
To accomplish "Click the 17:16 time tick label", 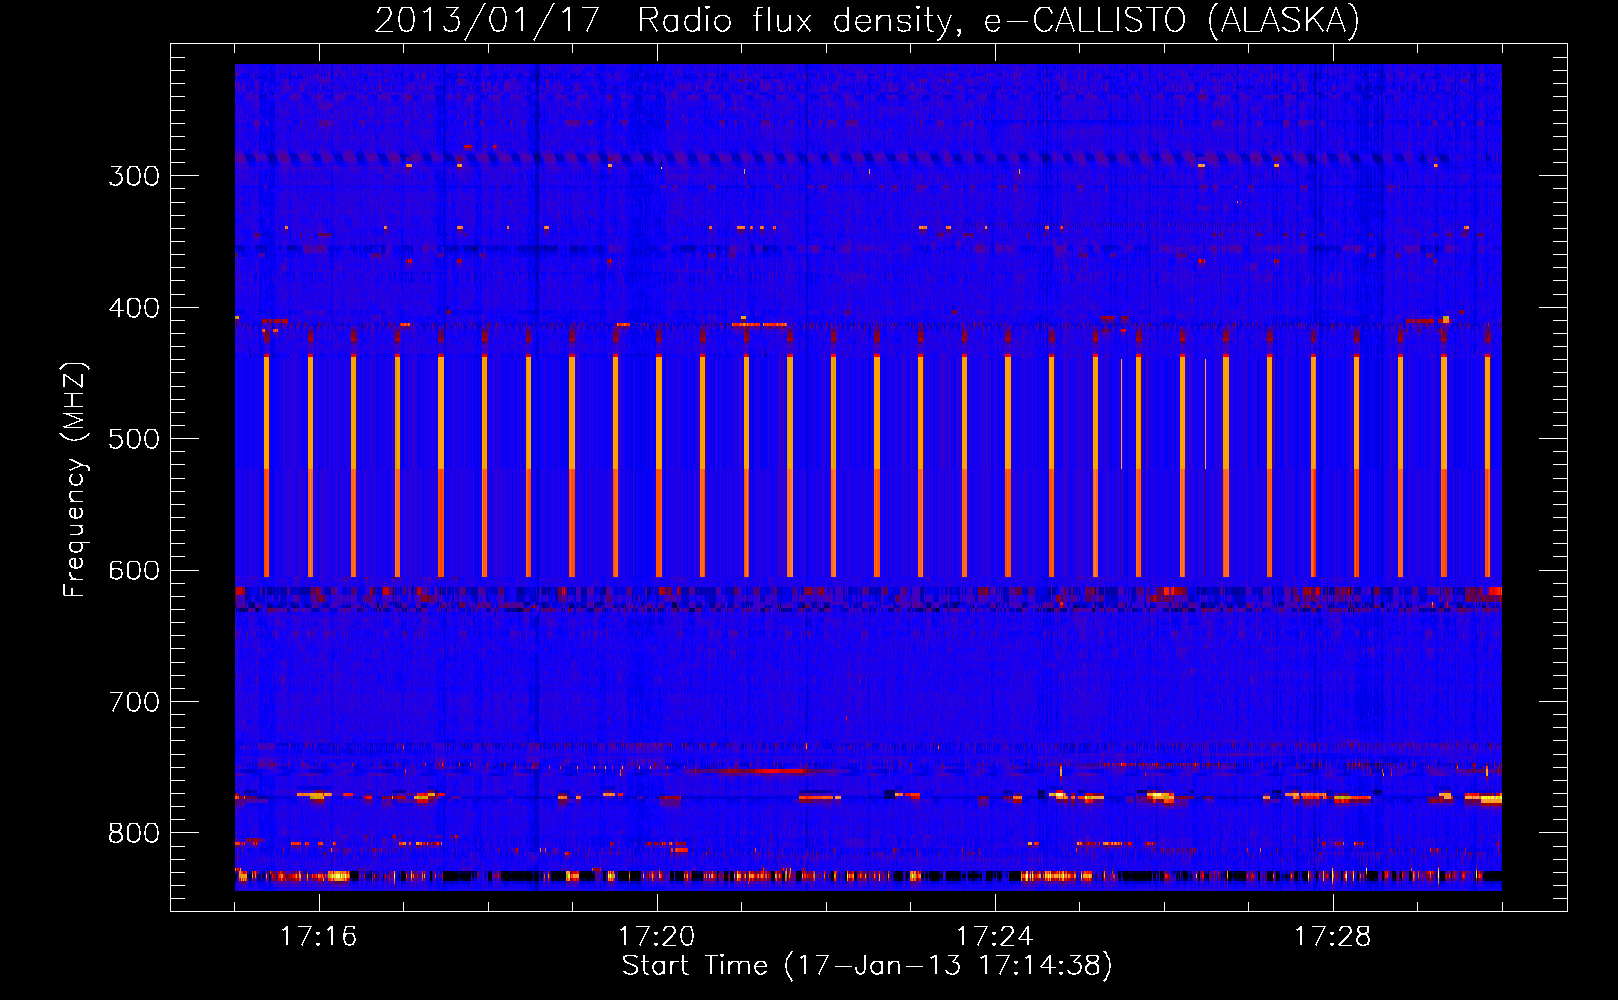I will [x=319, y=937].
